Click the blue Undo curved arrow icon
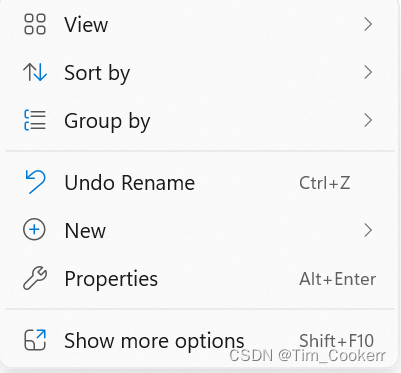Screen dimensions: 401x373 [35, 182]
